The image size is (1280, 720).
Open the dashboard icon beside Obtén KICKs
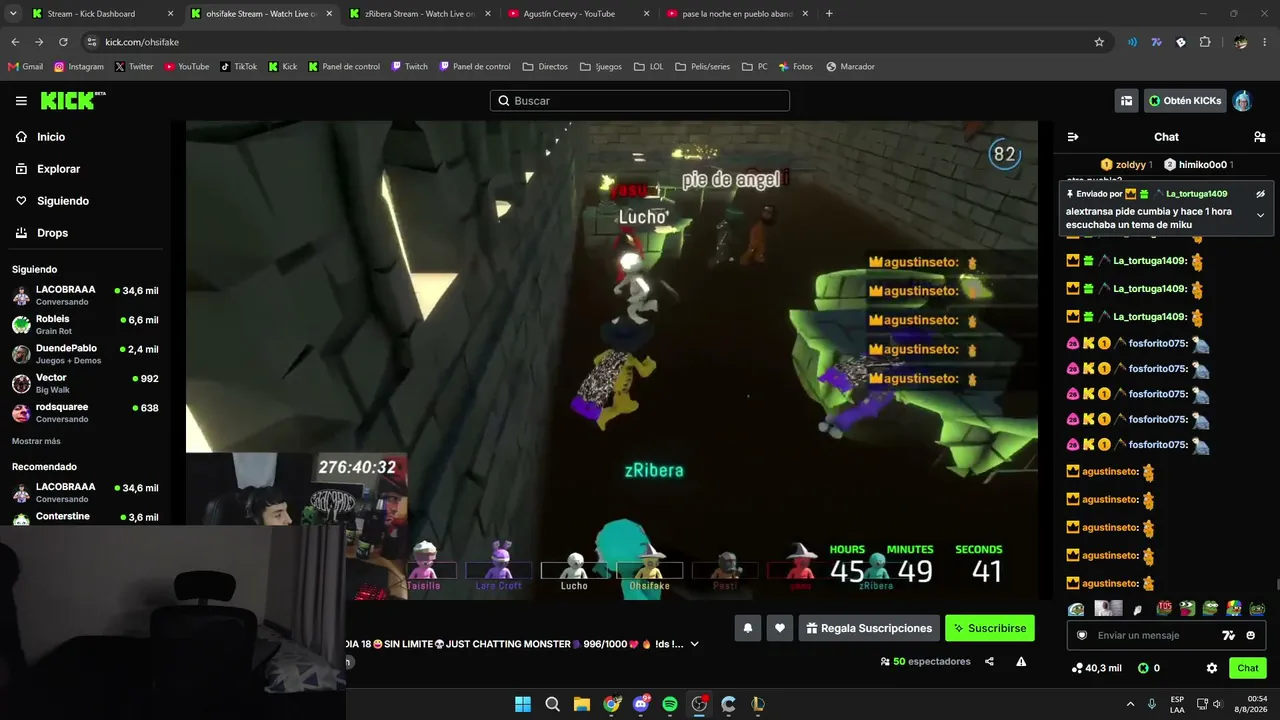tap(1126, 101)
